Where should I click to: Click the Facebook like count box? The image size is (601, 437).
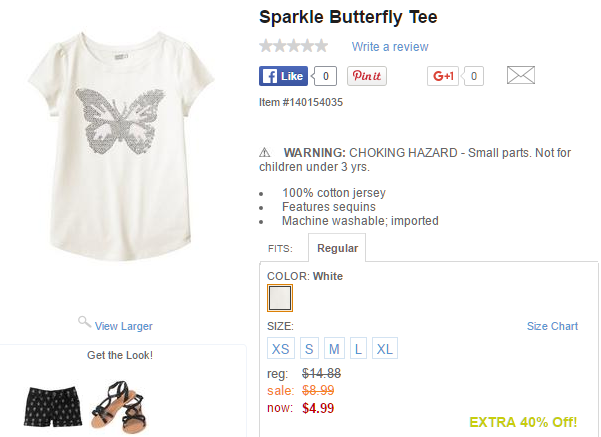click(325, 76)
